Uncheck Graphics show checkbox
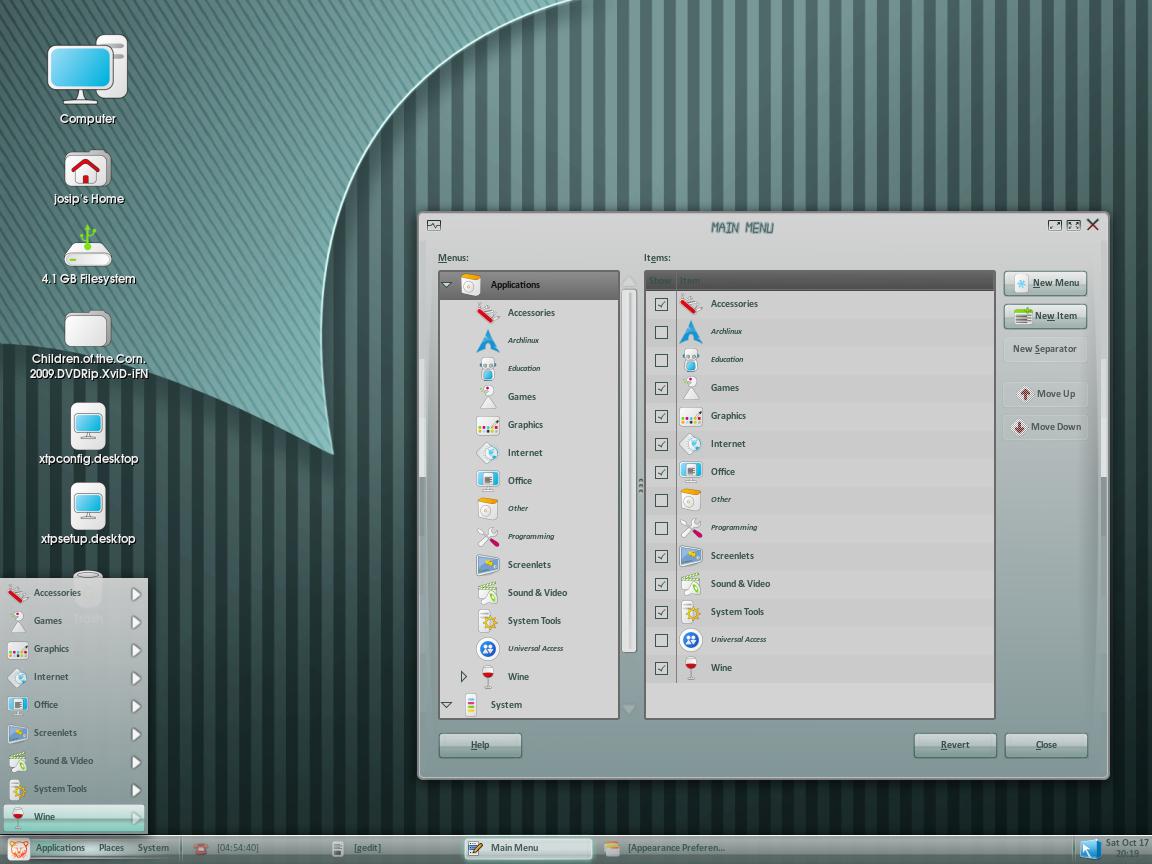Image resolution: width=1152 pixels, height=864 pixels. tap(661, 416)
